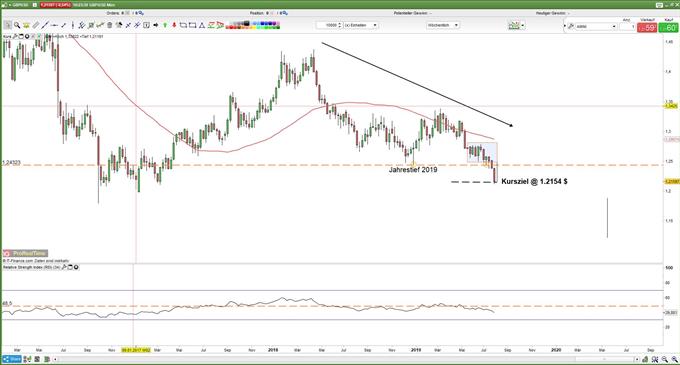Click the 'Jahrestief 2019' chart label
The image size is (680, 365).
coord(413,170)
